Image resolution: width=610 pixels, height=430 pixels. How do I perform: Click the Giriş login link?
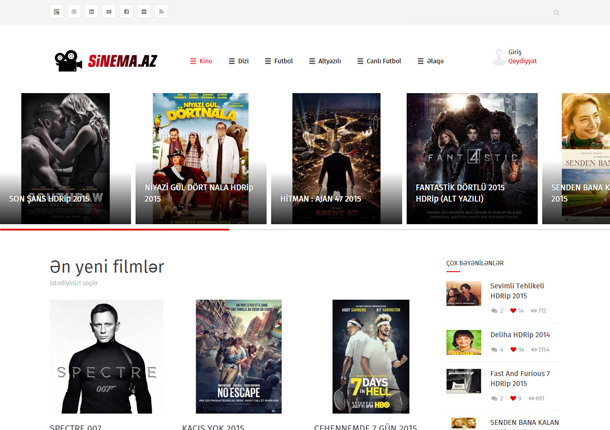(x=515, y=52)
